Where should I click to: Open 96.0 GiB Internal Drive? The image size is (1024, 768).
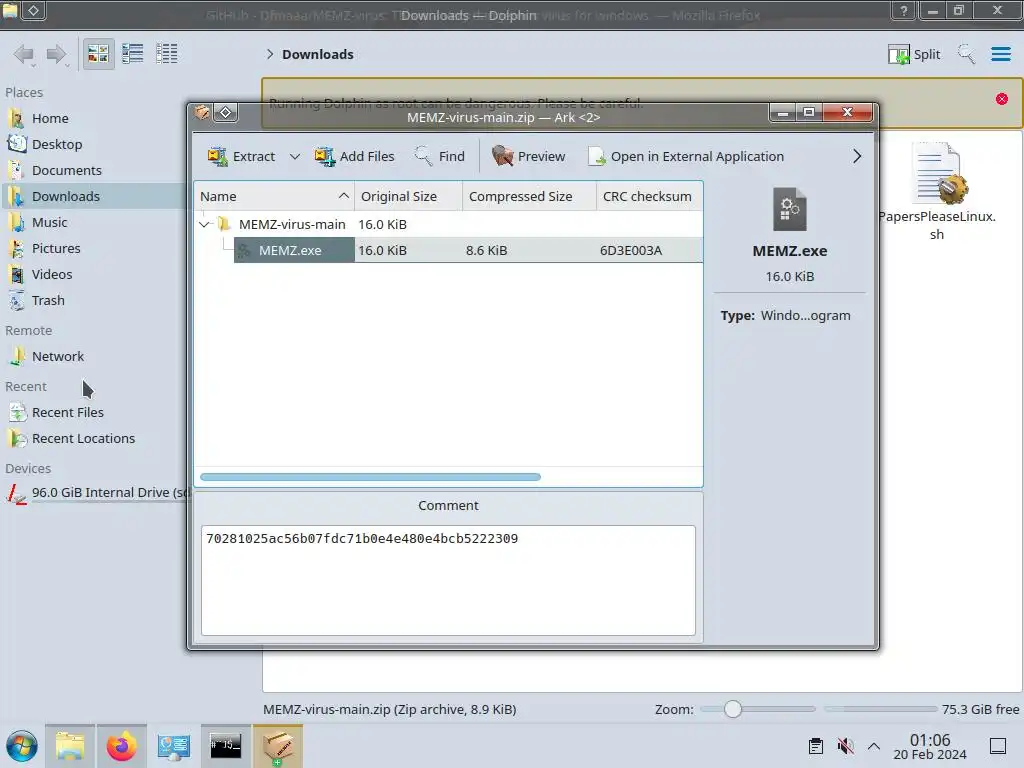(x=95, y=493)
